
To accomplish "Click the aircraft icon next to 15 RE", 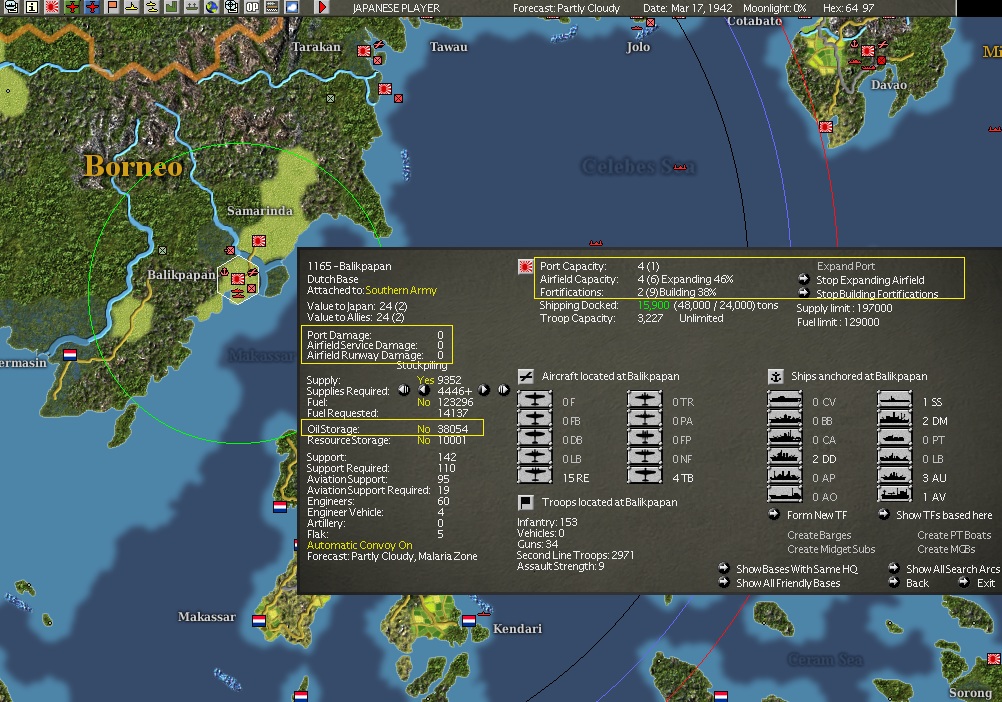I will (x=535, y=475).
